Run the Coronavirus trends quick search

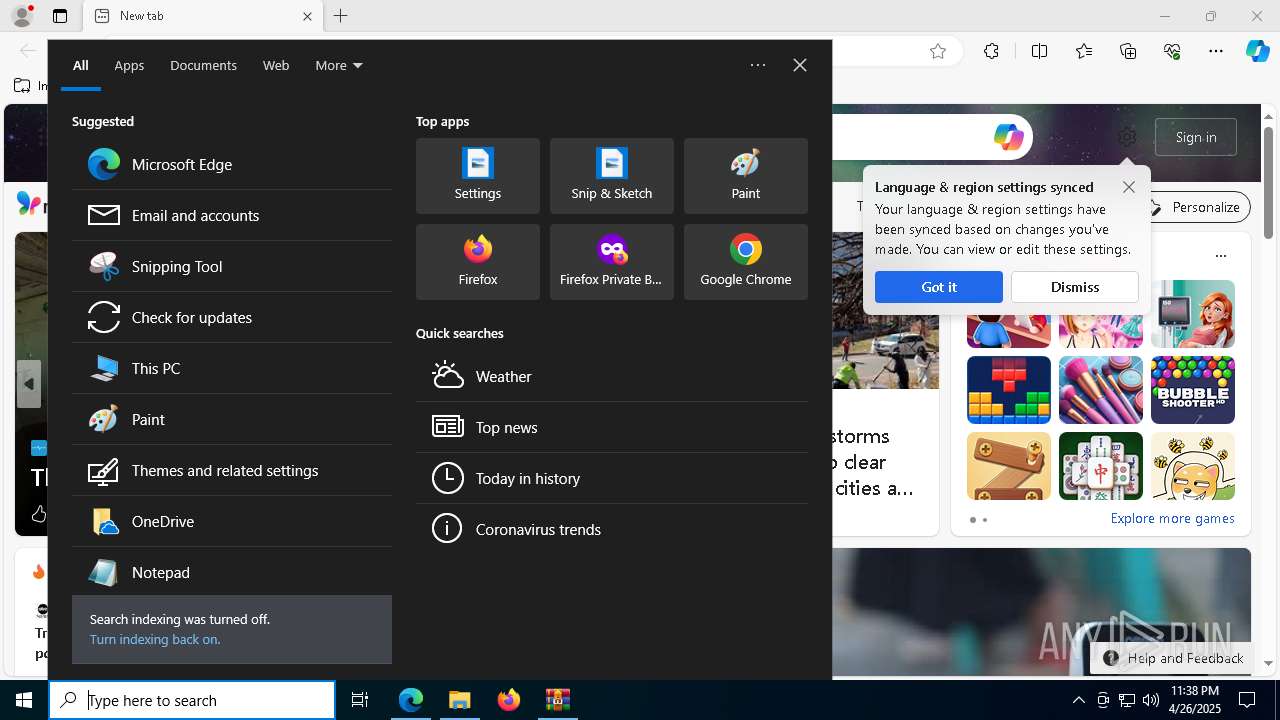coord(612,529)
